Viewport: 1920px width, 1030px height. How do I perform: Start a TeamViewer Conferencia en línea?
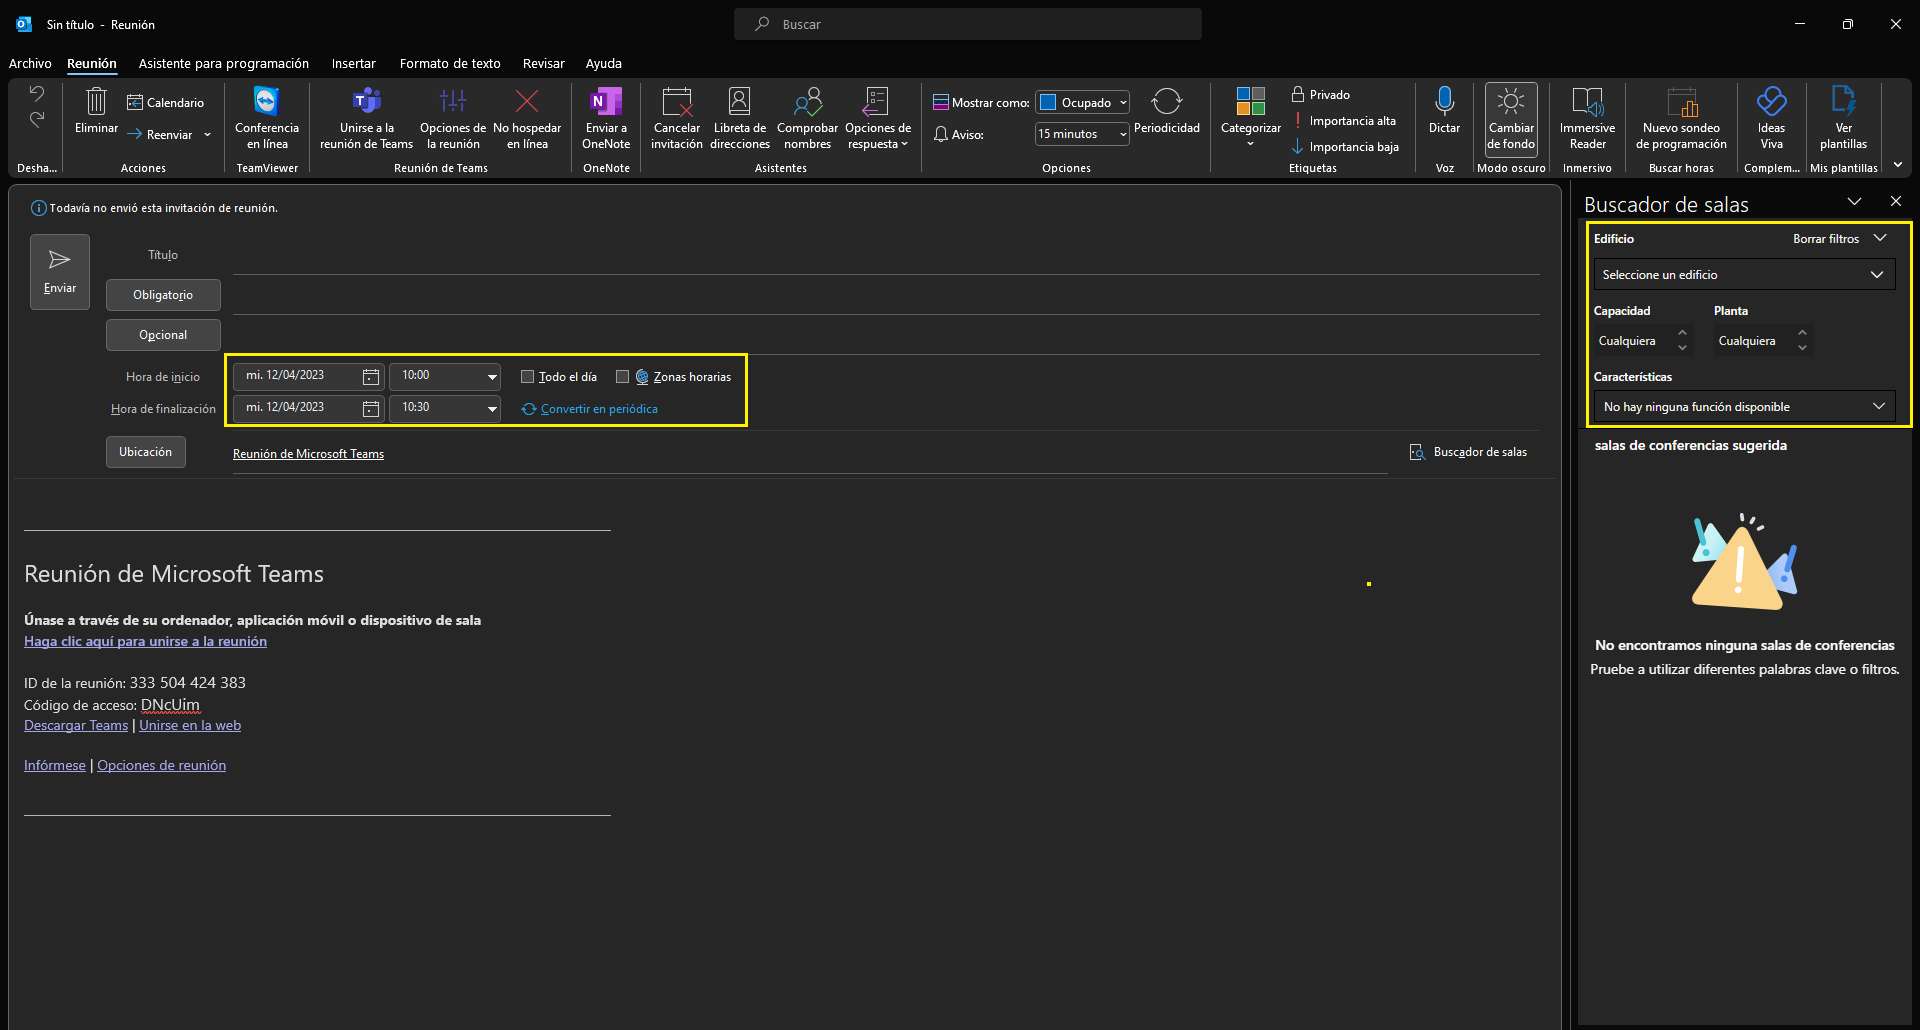(x=267, y=118)
